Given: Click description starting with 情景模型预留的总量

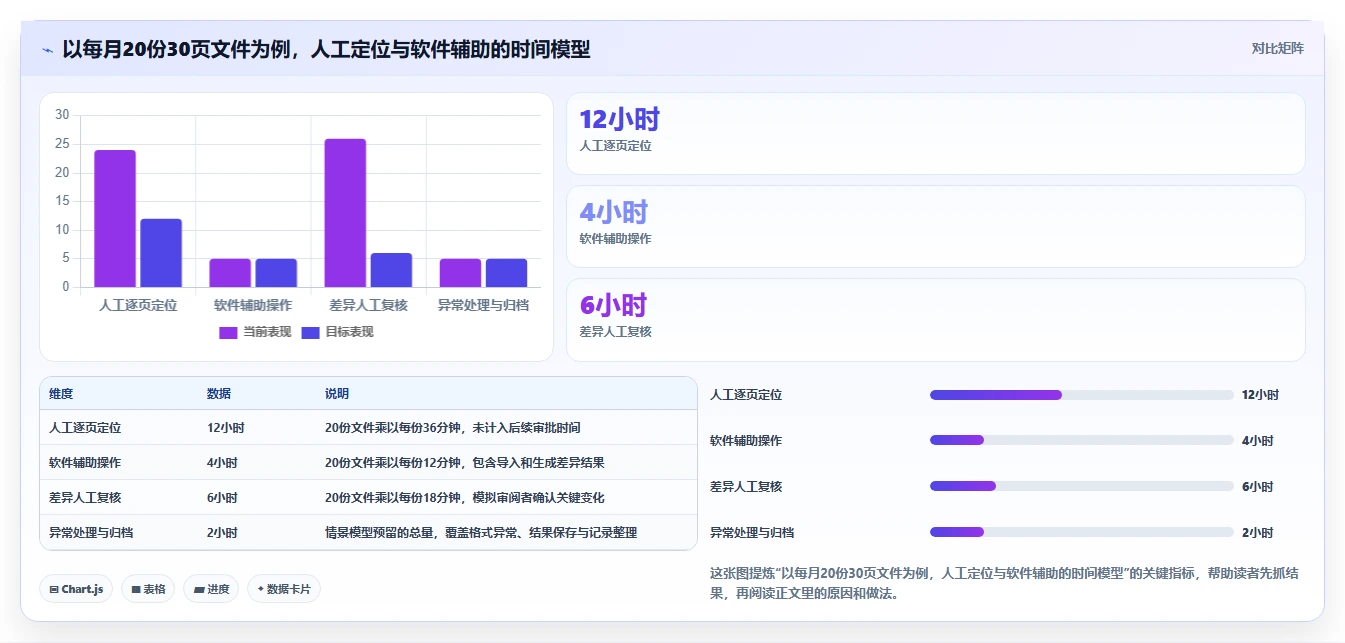Looking at the screenshot, I should click(x=481, y=532).
